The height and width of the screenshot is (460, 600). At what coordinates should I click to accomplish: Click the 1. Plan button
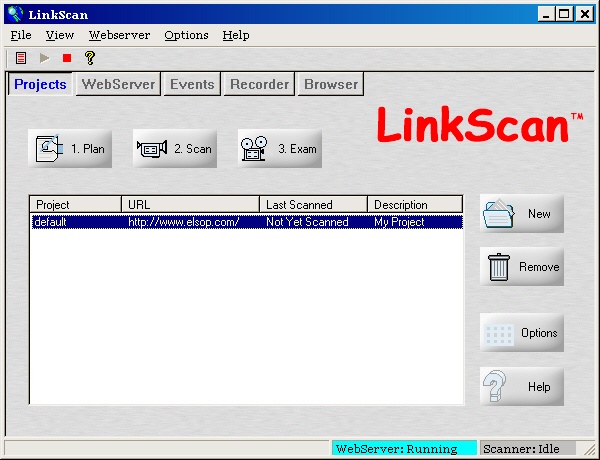[70, 148]
